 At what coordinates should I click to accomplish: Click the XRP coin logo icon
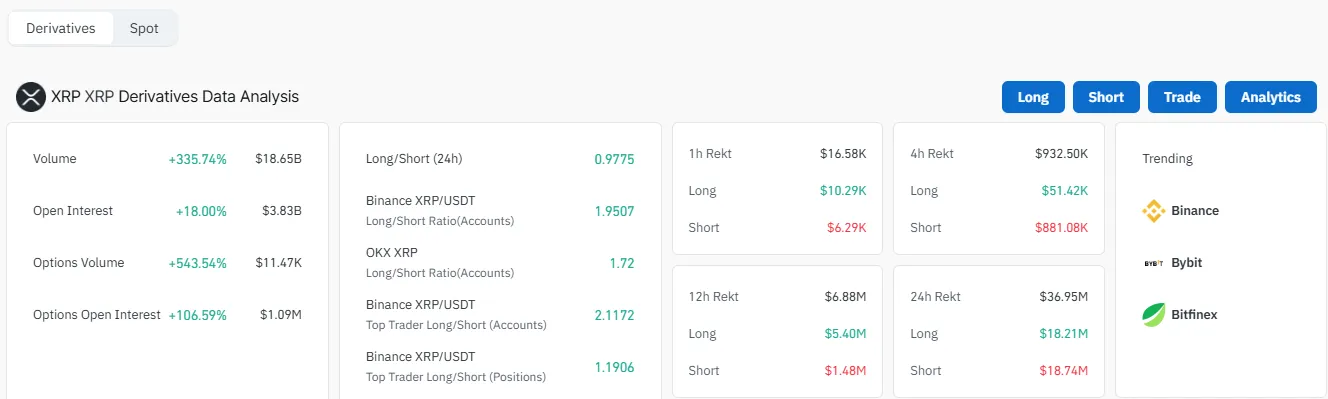[x=31, y=97]
